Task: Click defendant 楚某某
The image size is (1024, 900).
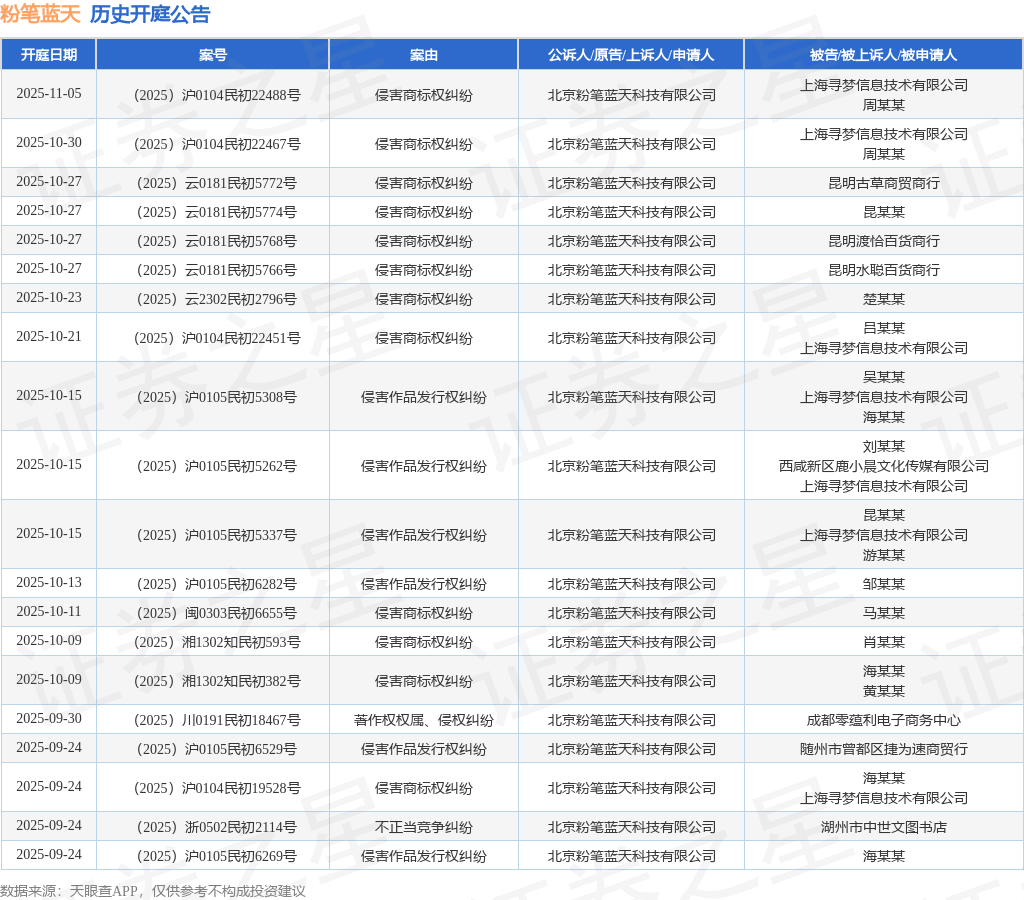Action: (x=884, y=299)
